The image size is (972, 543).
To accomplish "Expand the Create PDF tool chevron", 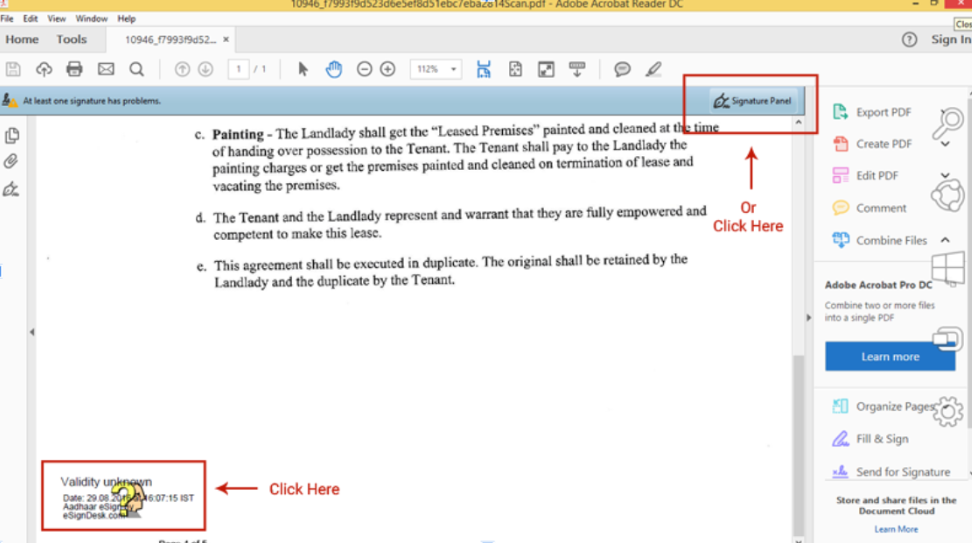I will click(945, 144).
